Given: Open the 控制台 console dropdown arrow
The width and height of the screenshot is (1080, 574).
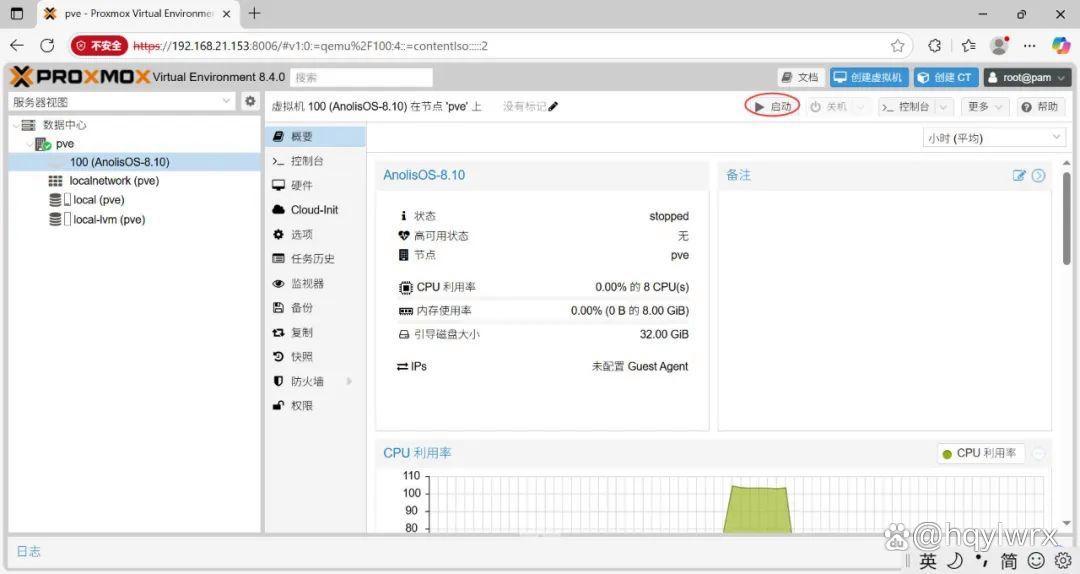Looking at the screenshot, I should point(944,107).
